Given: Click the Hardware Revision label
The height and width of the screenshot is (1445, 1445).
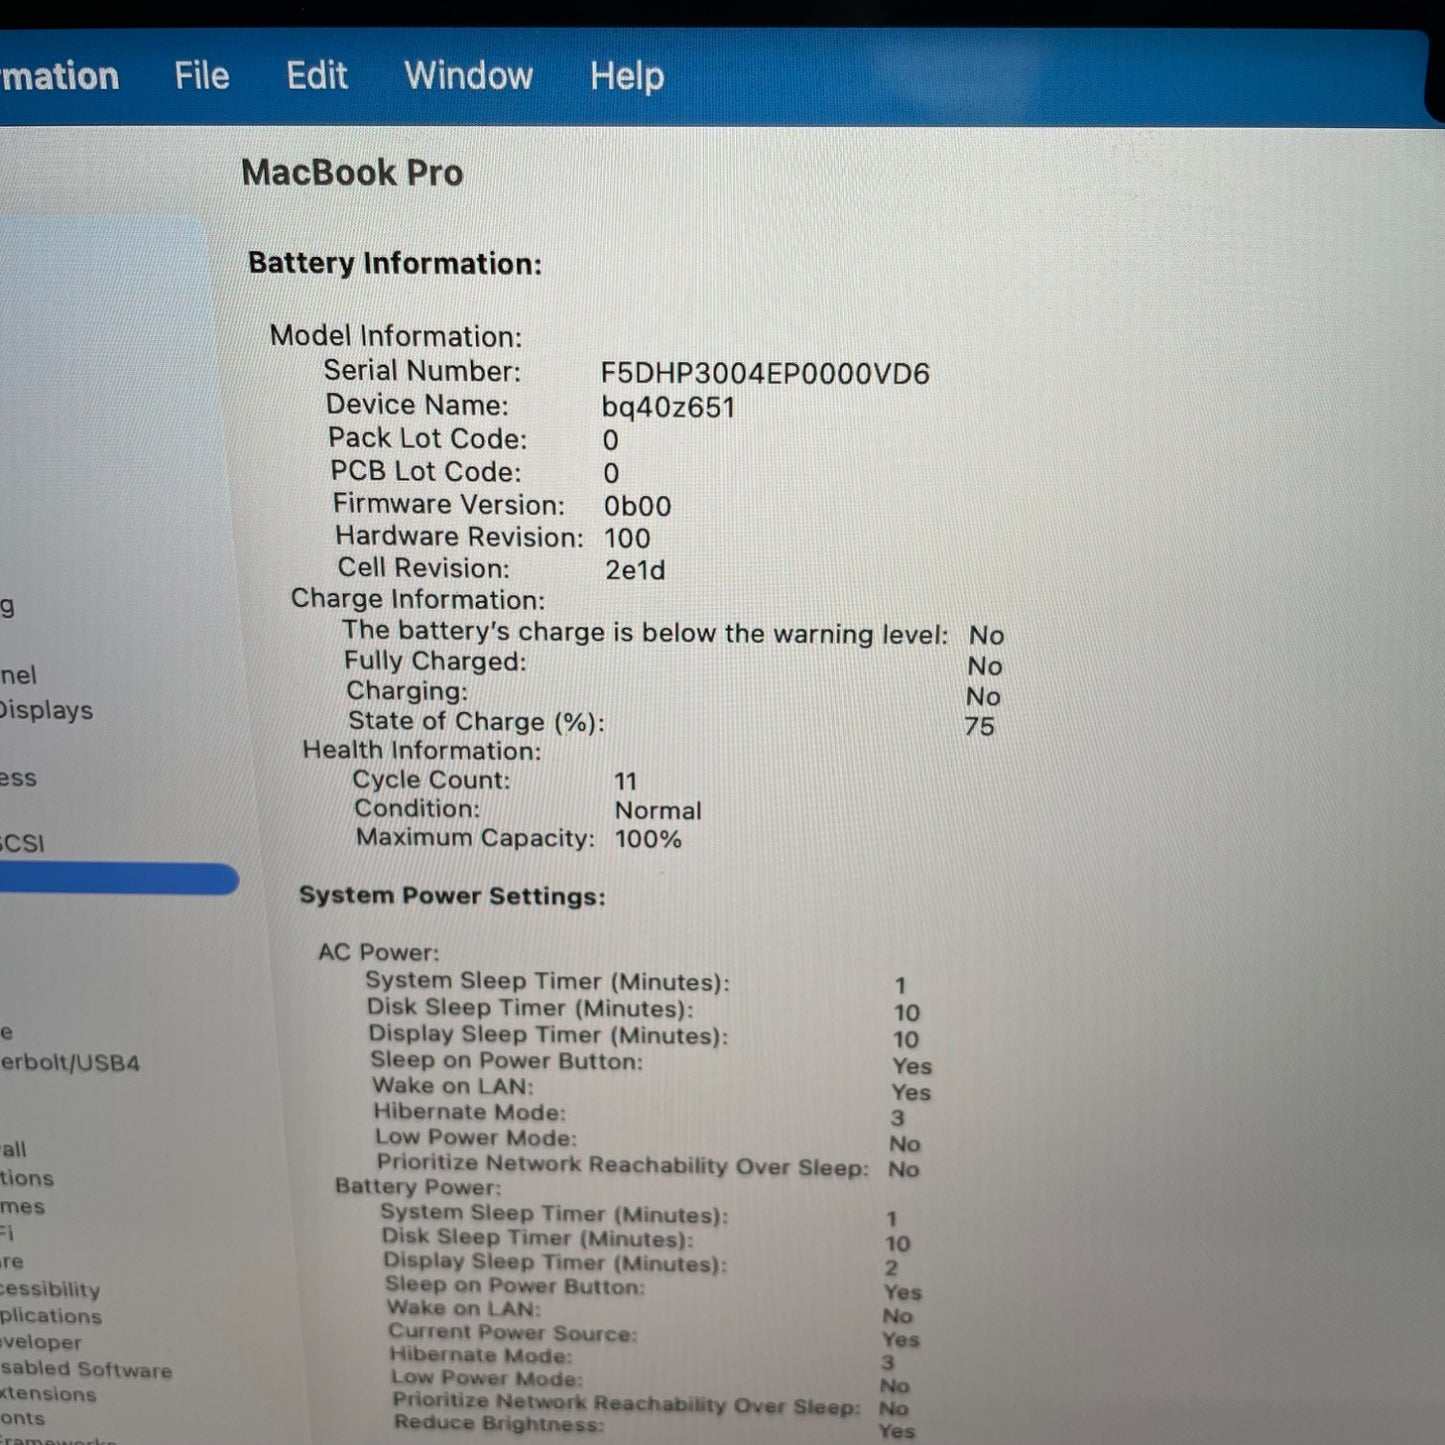Looking at the screenshot, I should tap(459, 537).
